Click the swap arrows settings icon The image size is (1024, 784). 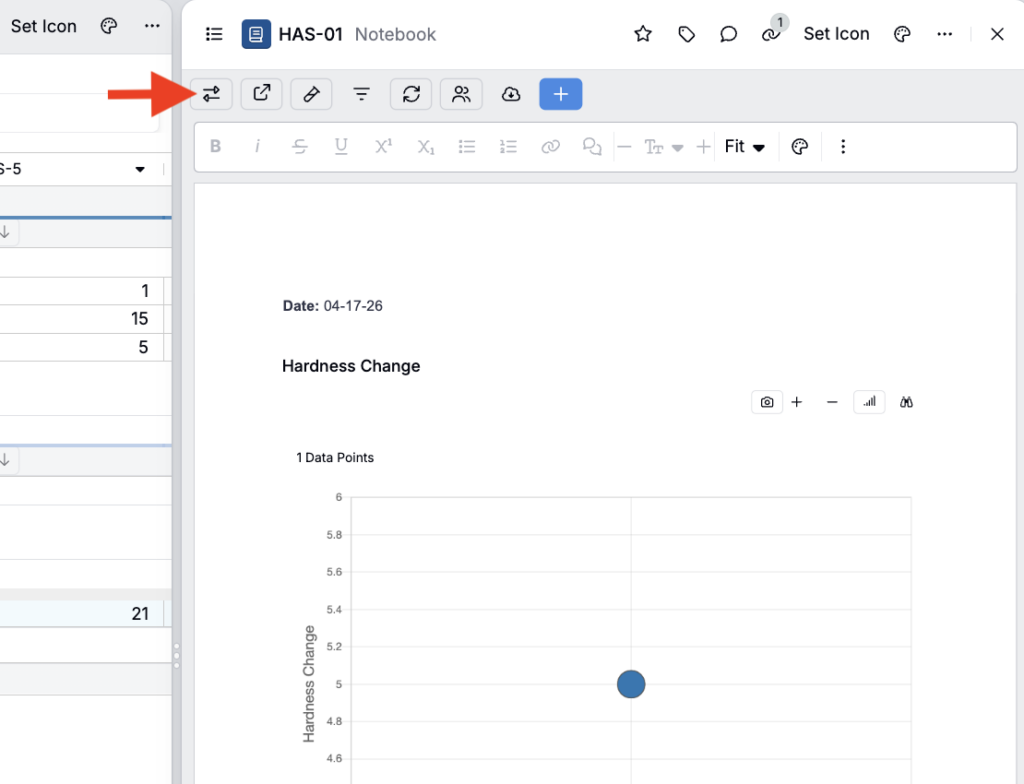(211, 94)
